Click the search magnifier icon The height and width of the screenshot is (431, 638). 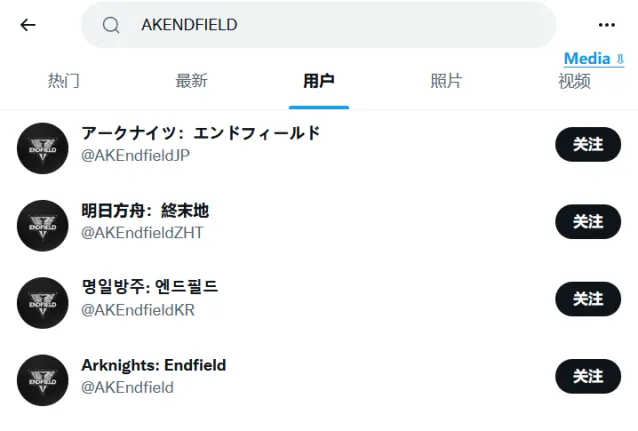click(x=111, y=25)
